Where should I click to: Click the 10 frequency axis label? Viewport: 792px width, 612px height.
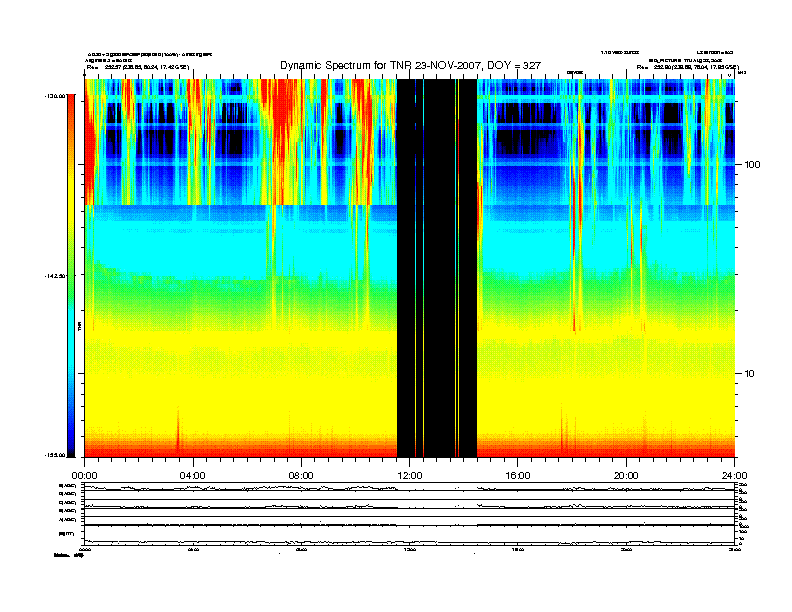[749, 374]
